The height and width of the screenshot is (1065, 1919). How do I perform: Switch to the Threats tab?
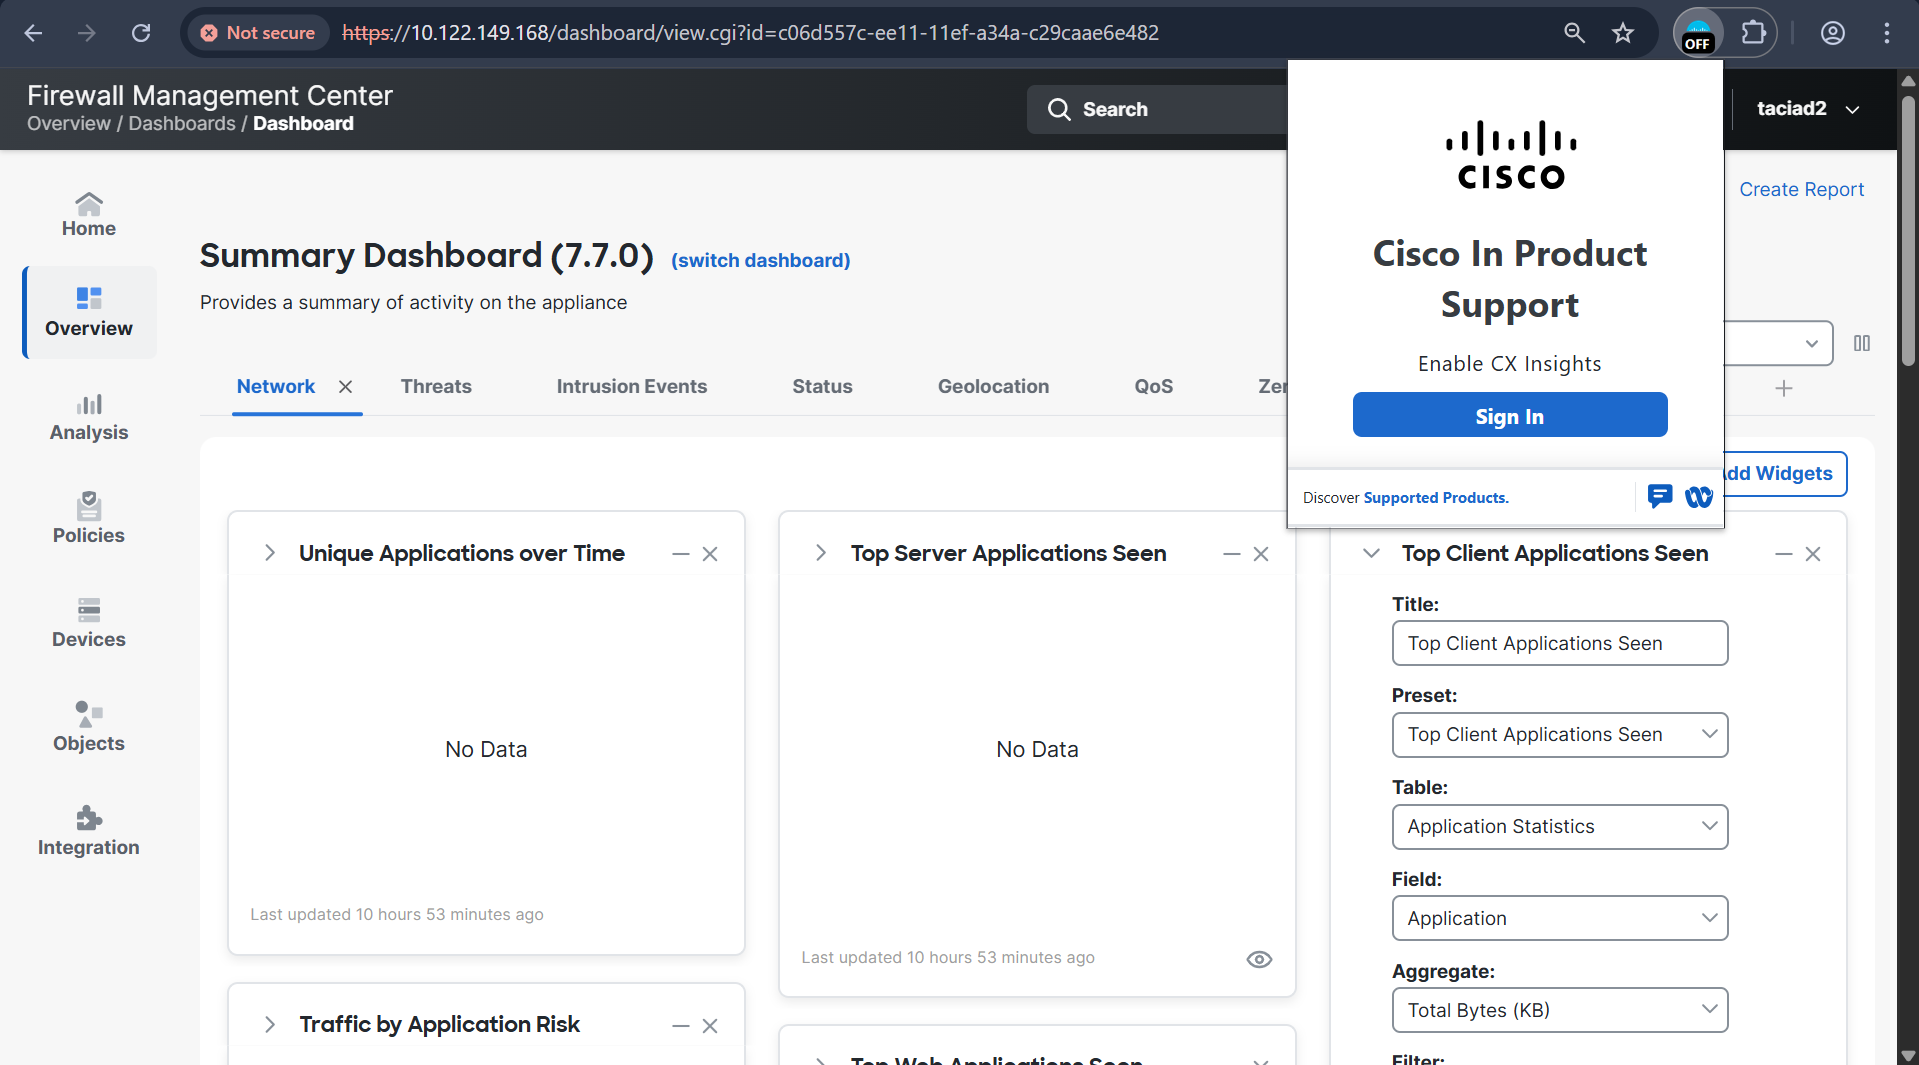pyautogui.click(x=436, y=386)
